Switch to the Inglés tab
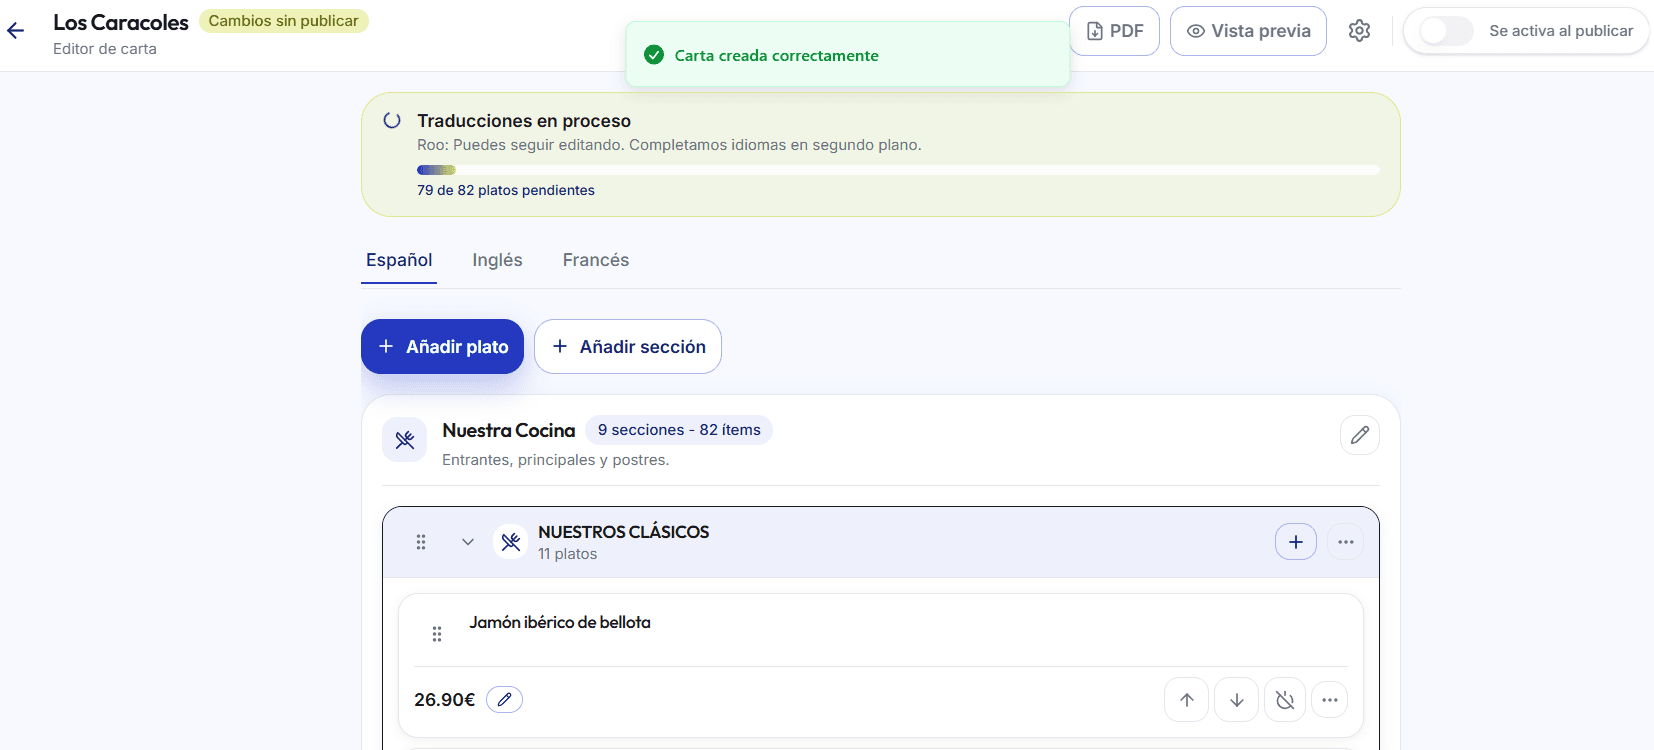Screen dimensions: 1654x750 497,260
